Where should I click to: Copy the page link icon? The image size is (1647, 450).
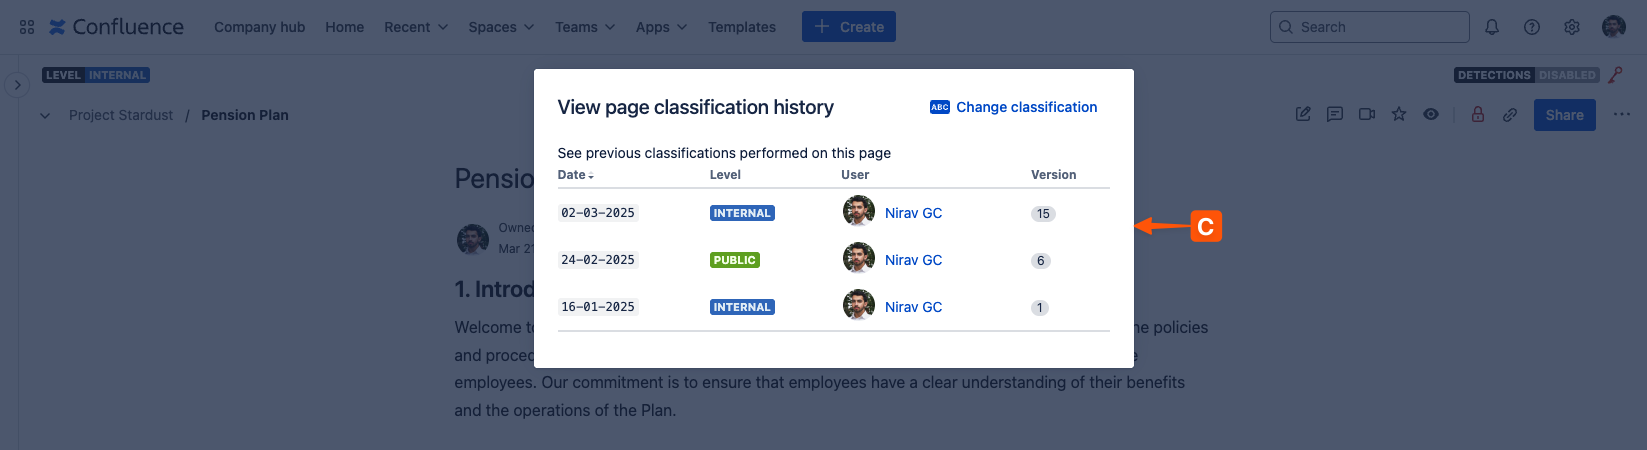coord(1510,115)
